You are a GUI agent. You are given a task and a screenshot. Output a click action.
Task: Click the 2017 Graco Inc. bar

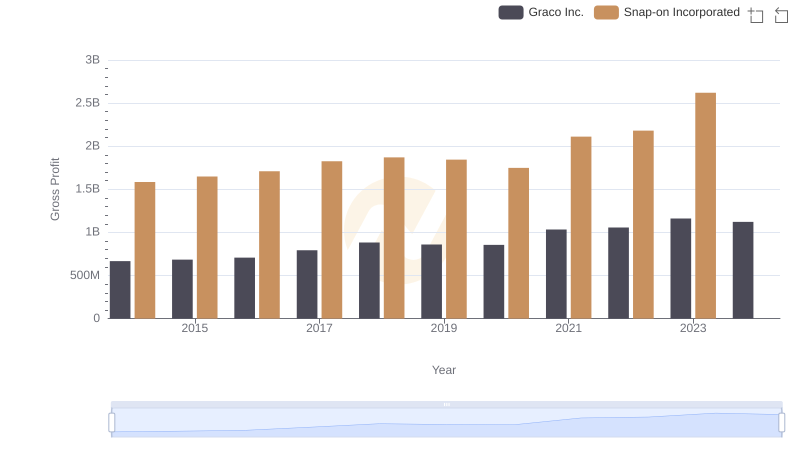307,284
